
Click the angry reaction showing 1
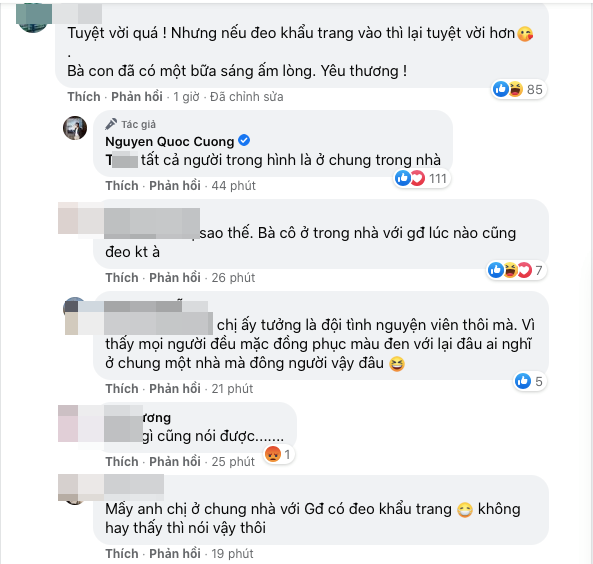[x=278, y=454]
